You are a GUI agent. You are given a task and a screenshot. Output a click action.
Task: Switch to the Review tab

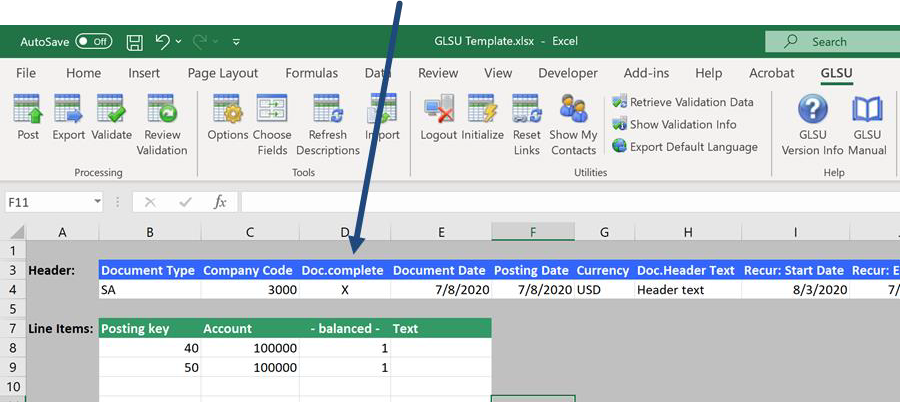pos(438,74)
